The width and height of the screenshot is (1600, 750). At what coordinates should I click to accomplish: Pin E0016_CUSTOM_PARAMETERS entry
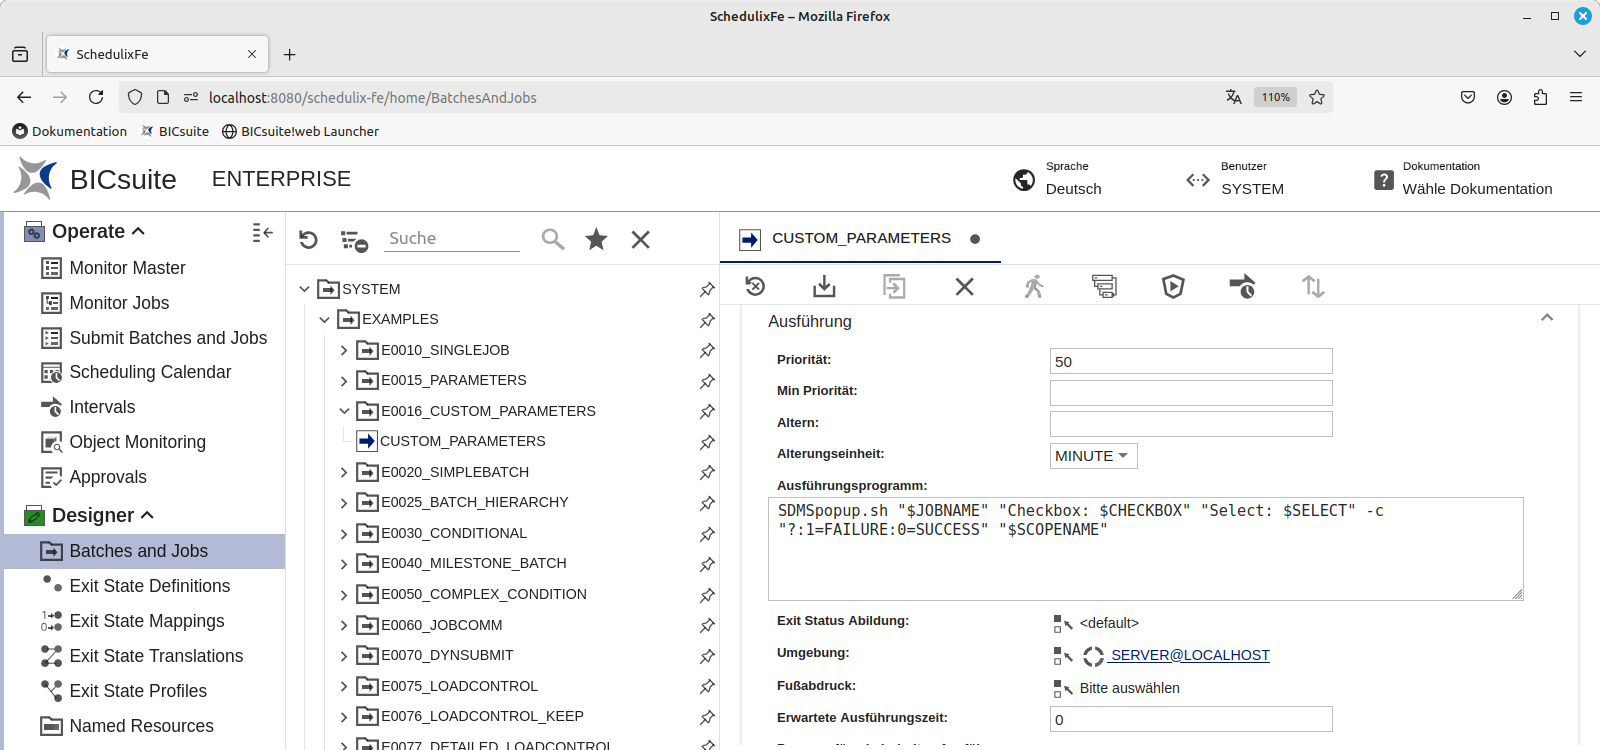point(707,411)
